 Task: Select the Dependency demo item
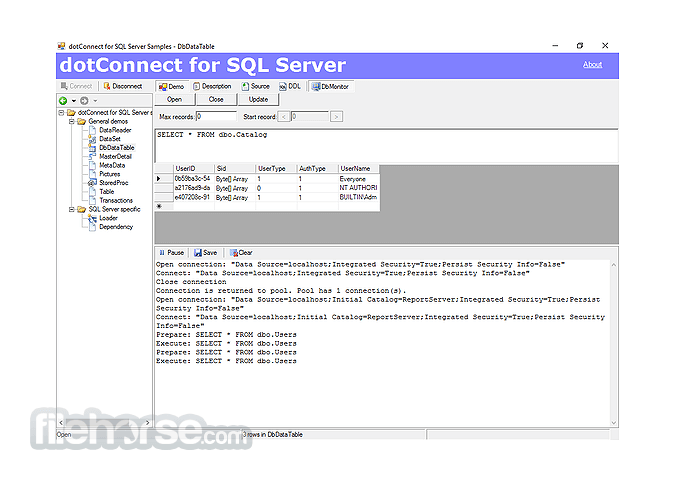point(116,227)
